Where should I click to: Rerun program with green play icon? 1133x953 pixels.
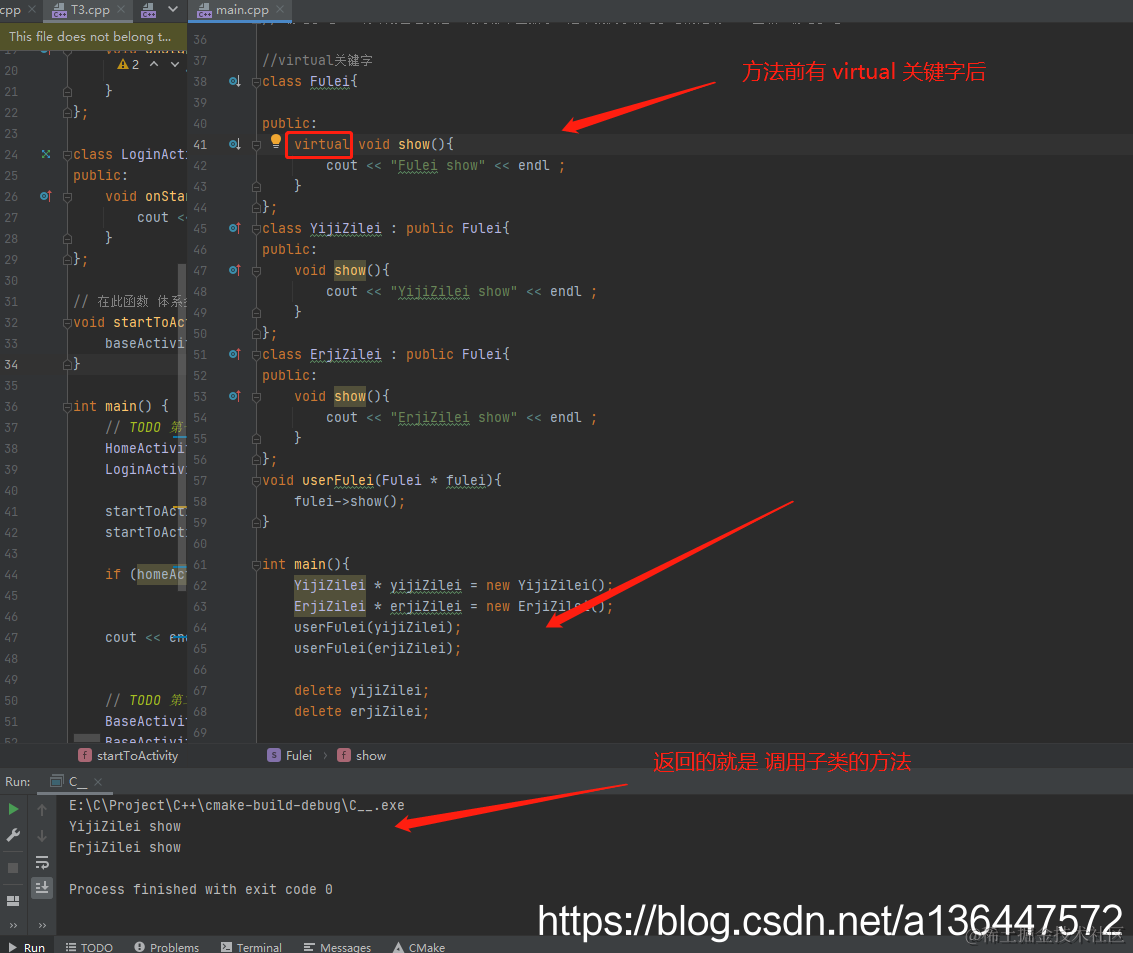coord(13,809)
